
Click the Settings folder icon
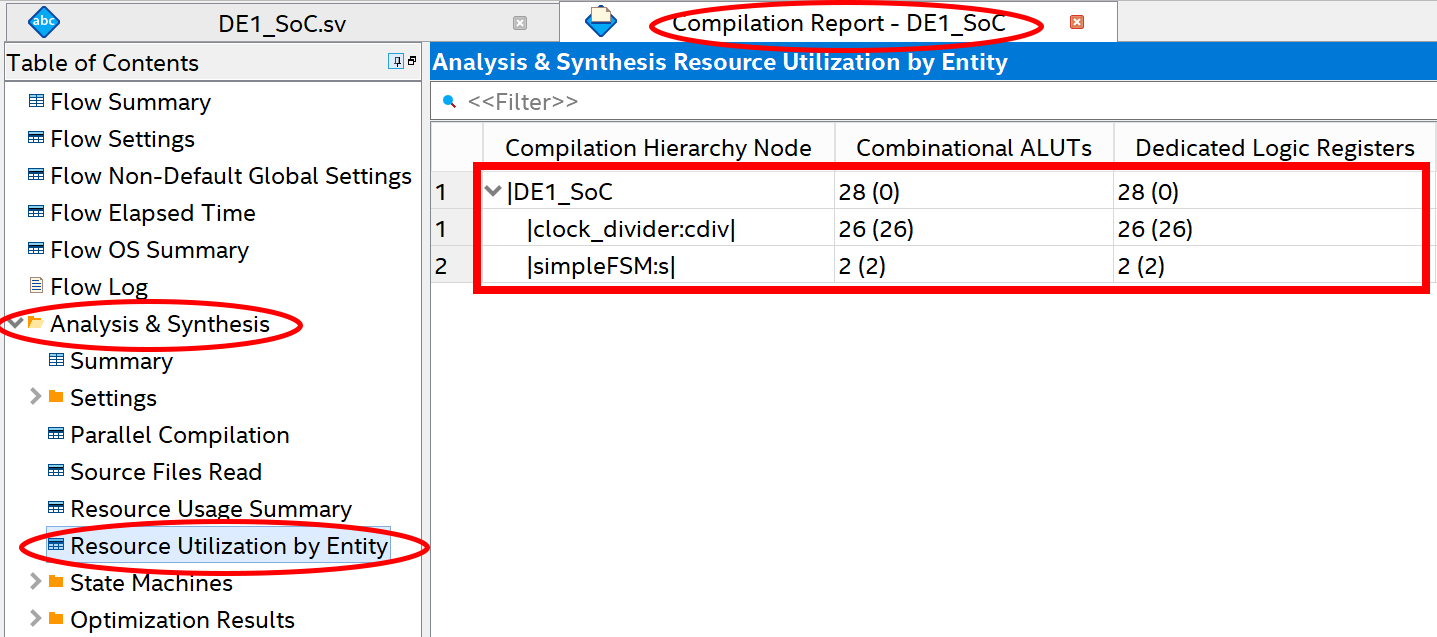click(56, 397)
